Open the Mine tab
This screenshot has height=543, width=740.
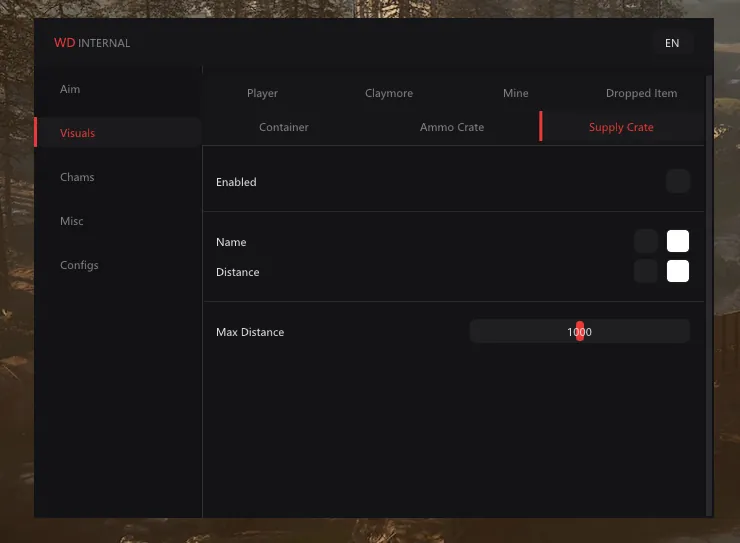click(515, 93)
